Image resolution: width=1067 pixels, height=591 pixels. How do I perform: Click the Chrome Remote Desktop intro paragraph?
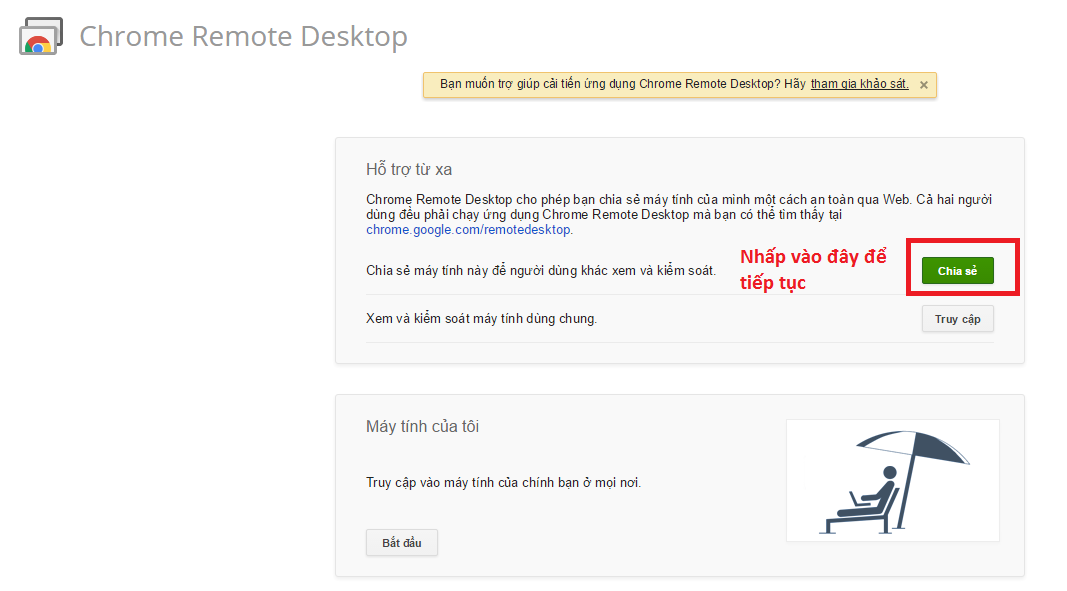coord(679,214)
